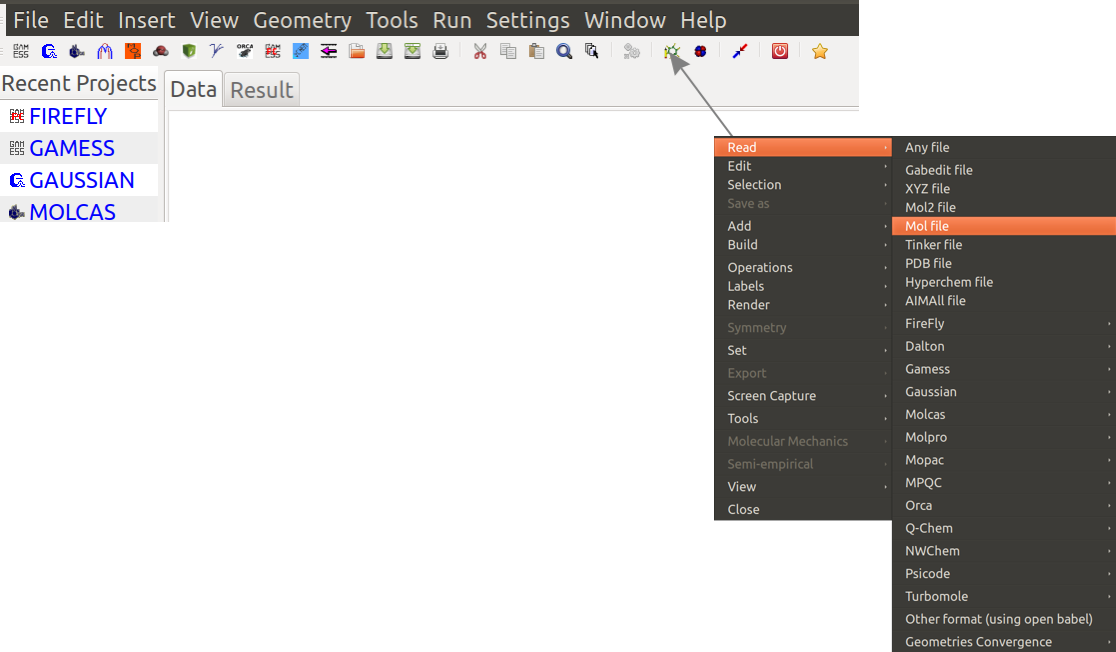1116x652 pixels.
Task: Expand the NWChem read submenu
Action: [1004, 551]
